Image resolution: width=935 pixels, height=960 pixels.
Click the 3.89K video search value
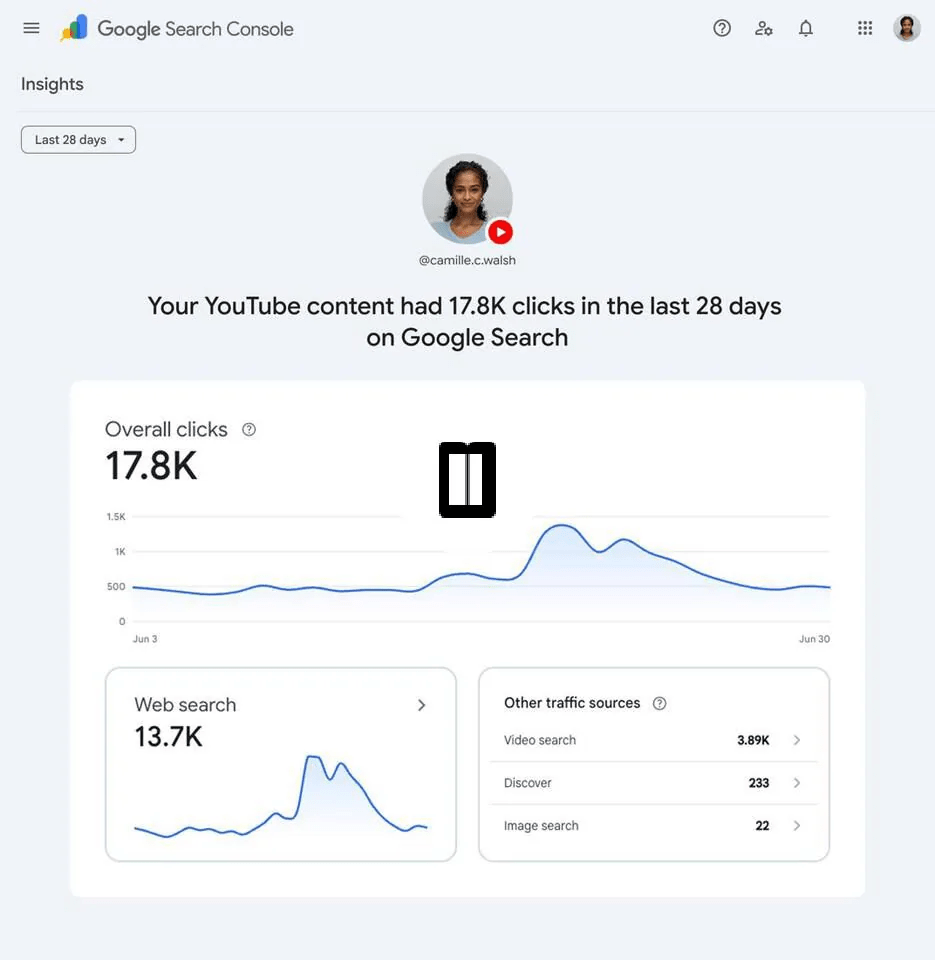[753, 740]
